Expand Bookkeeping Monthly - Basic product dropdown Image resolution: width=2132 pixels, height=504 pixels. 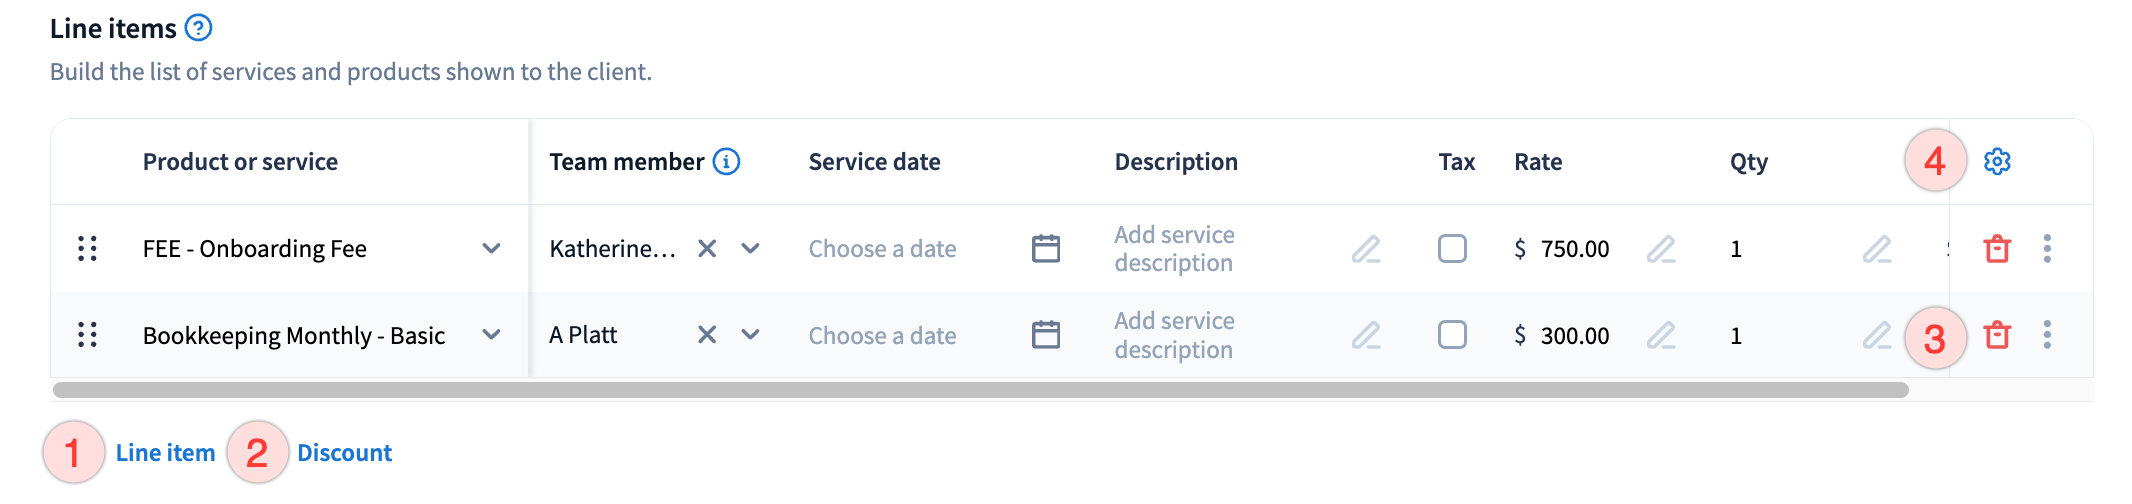coord(491,335)
